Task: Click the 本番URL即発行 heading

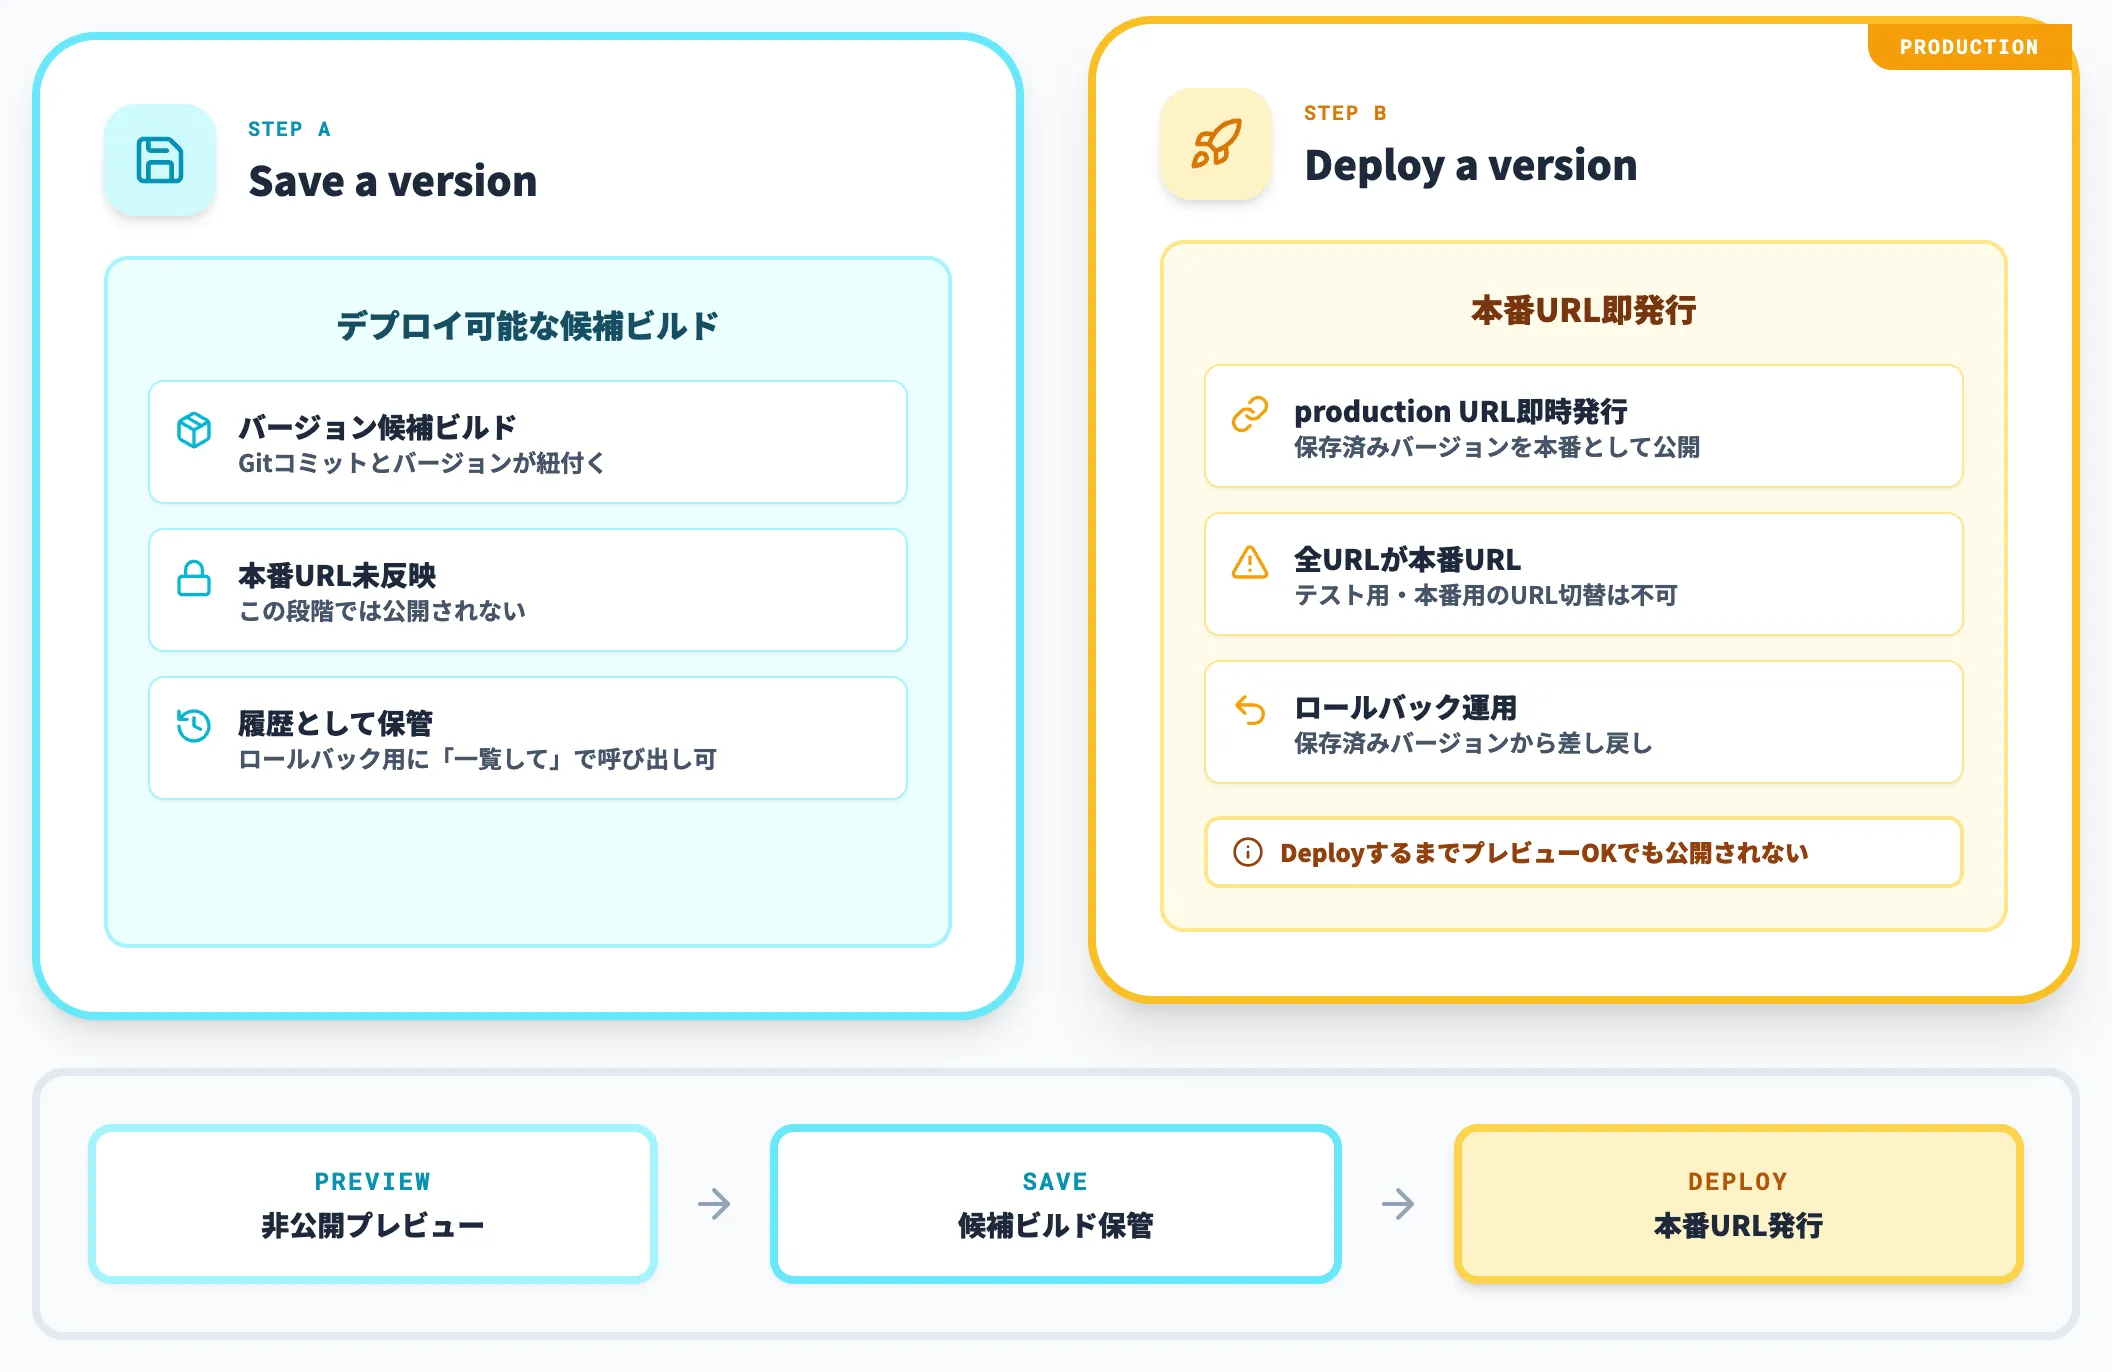Action: (1584, 310)
